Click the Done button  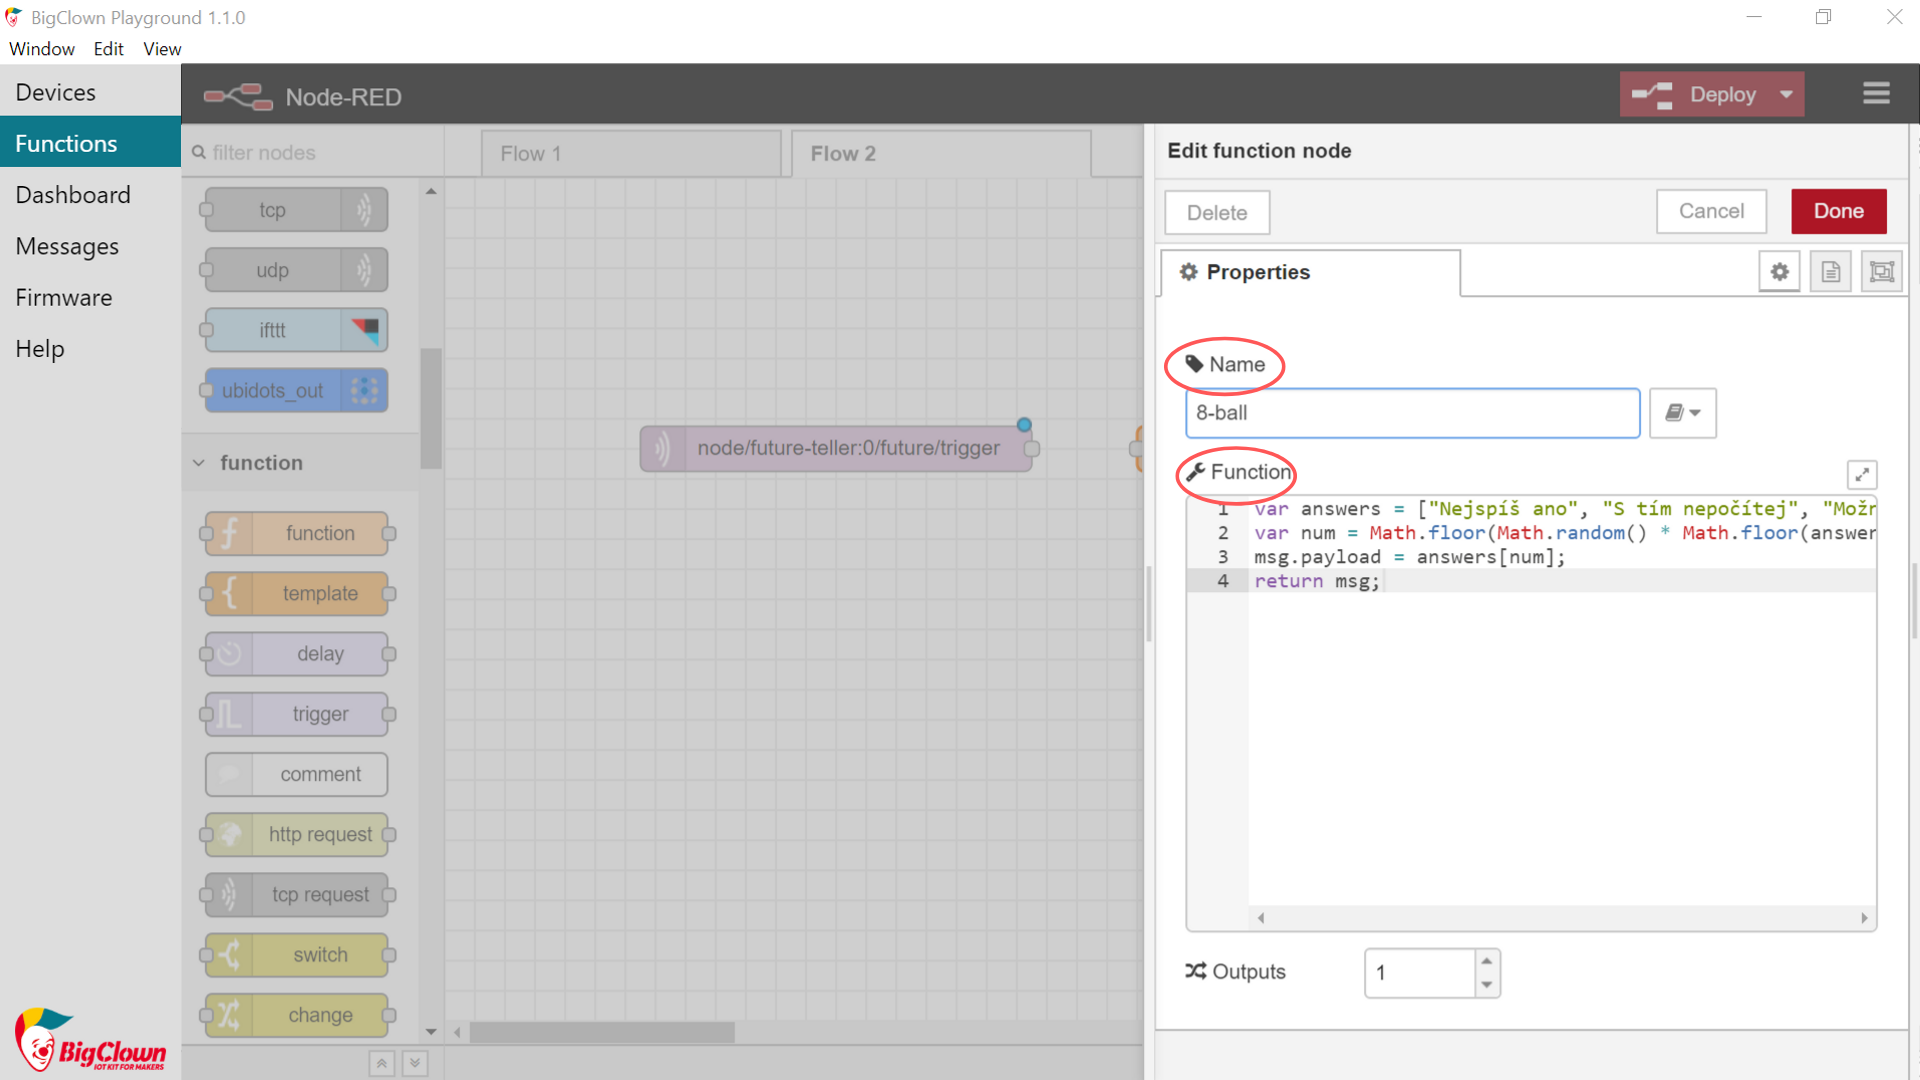point(1838,211)
